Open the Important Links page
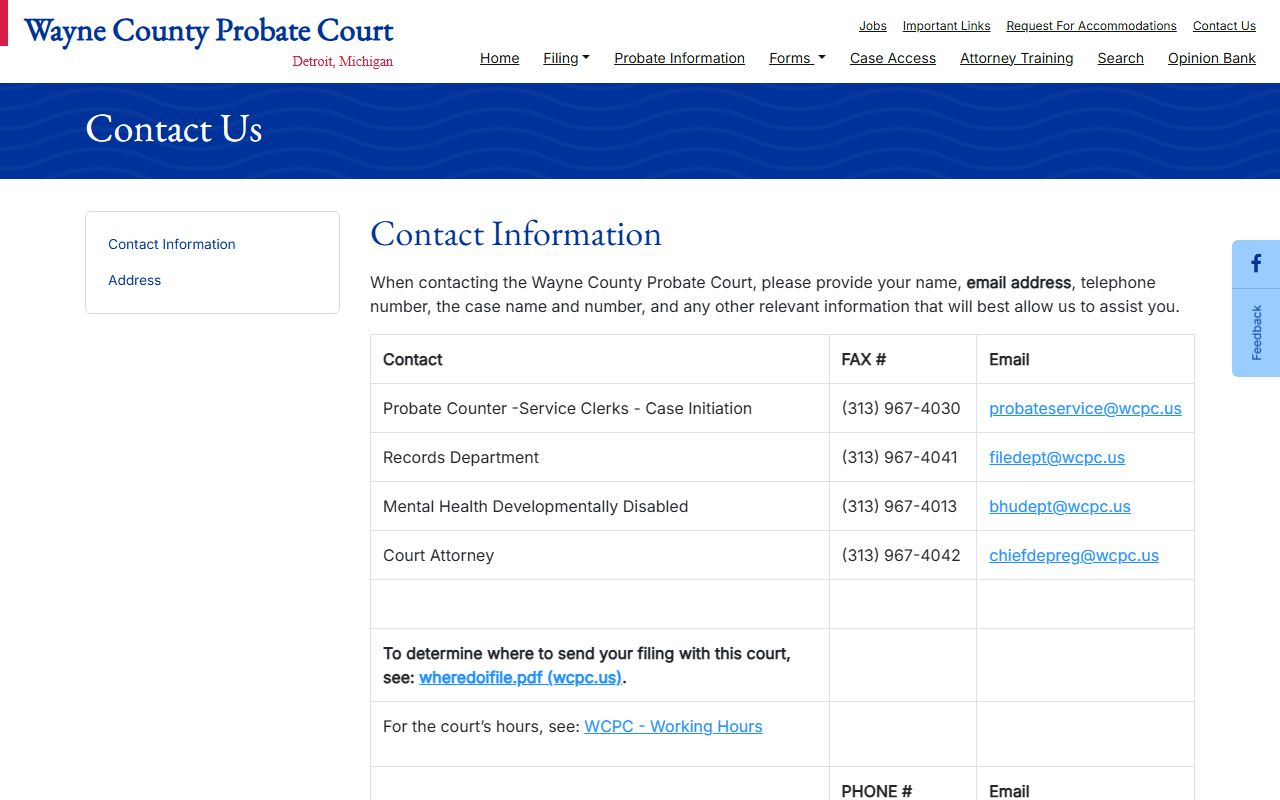 [x=946, y=26]
